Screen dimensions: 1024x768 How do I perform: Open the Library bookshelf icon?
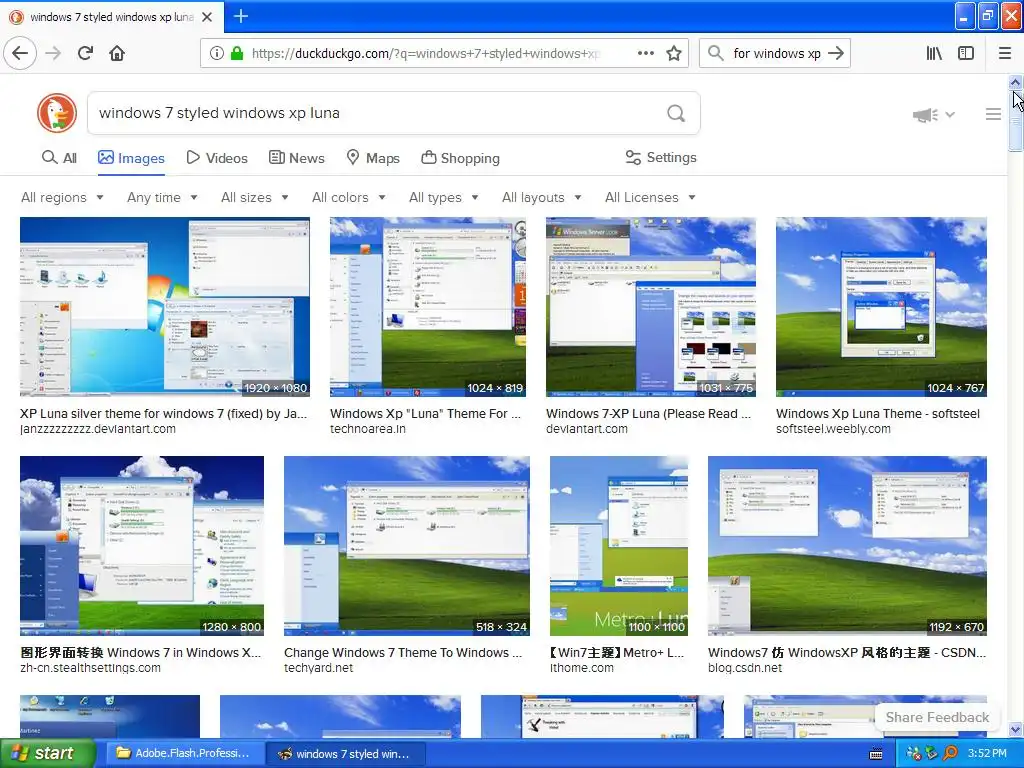point(934,53)
